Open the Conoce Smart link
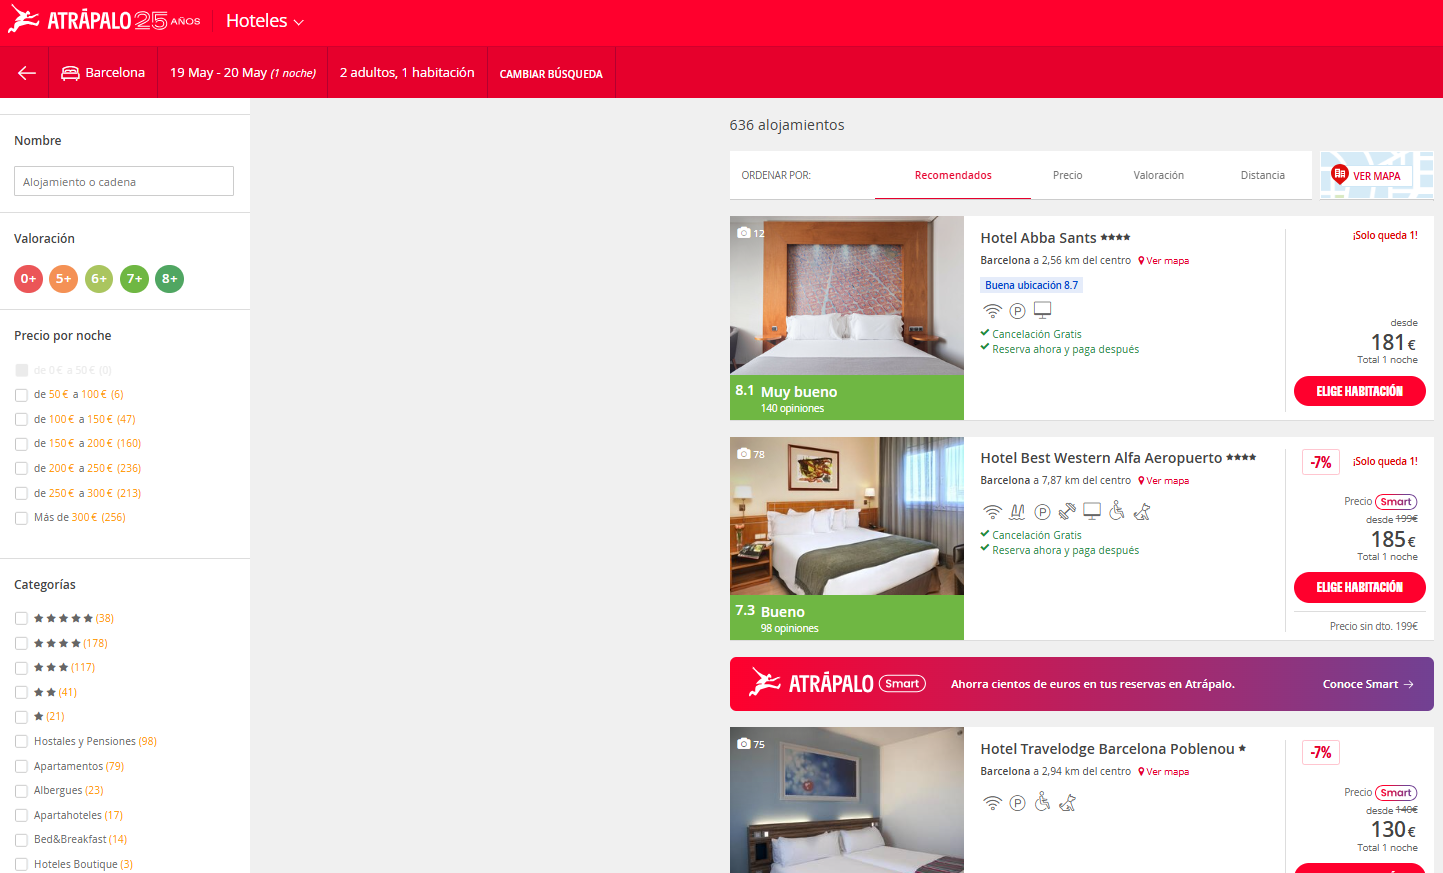This screenshot has width=1443, height=873. click(x=1368, y=684)
